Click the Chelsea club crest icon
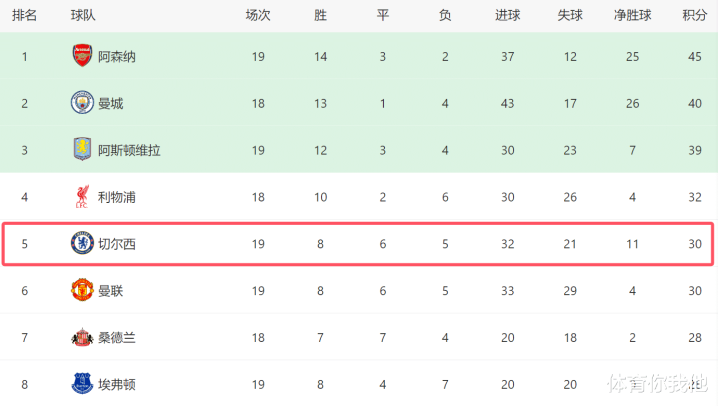Screen dimensions: 718x406 [x=82, y=244]
